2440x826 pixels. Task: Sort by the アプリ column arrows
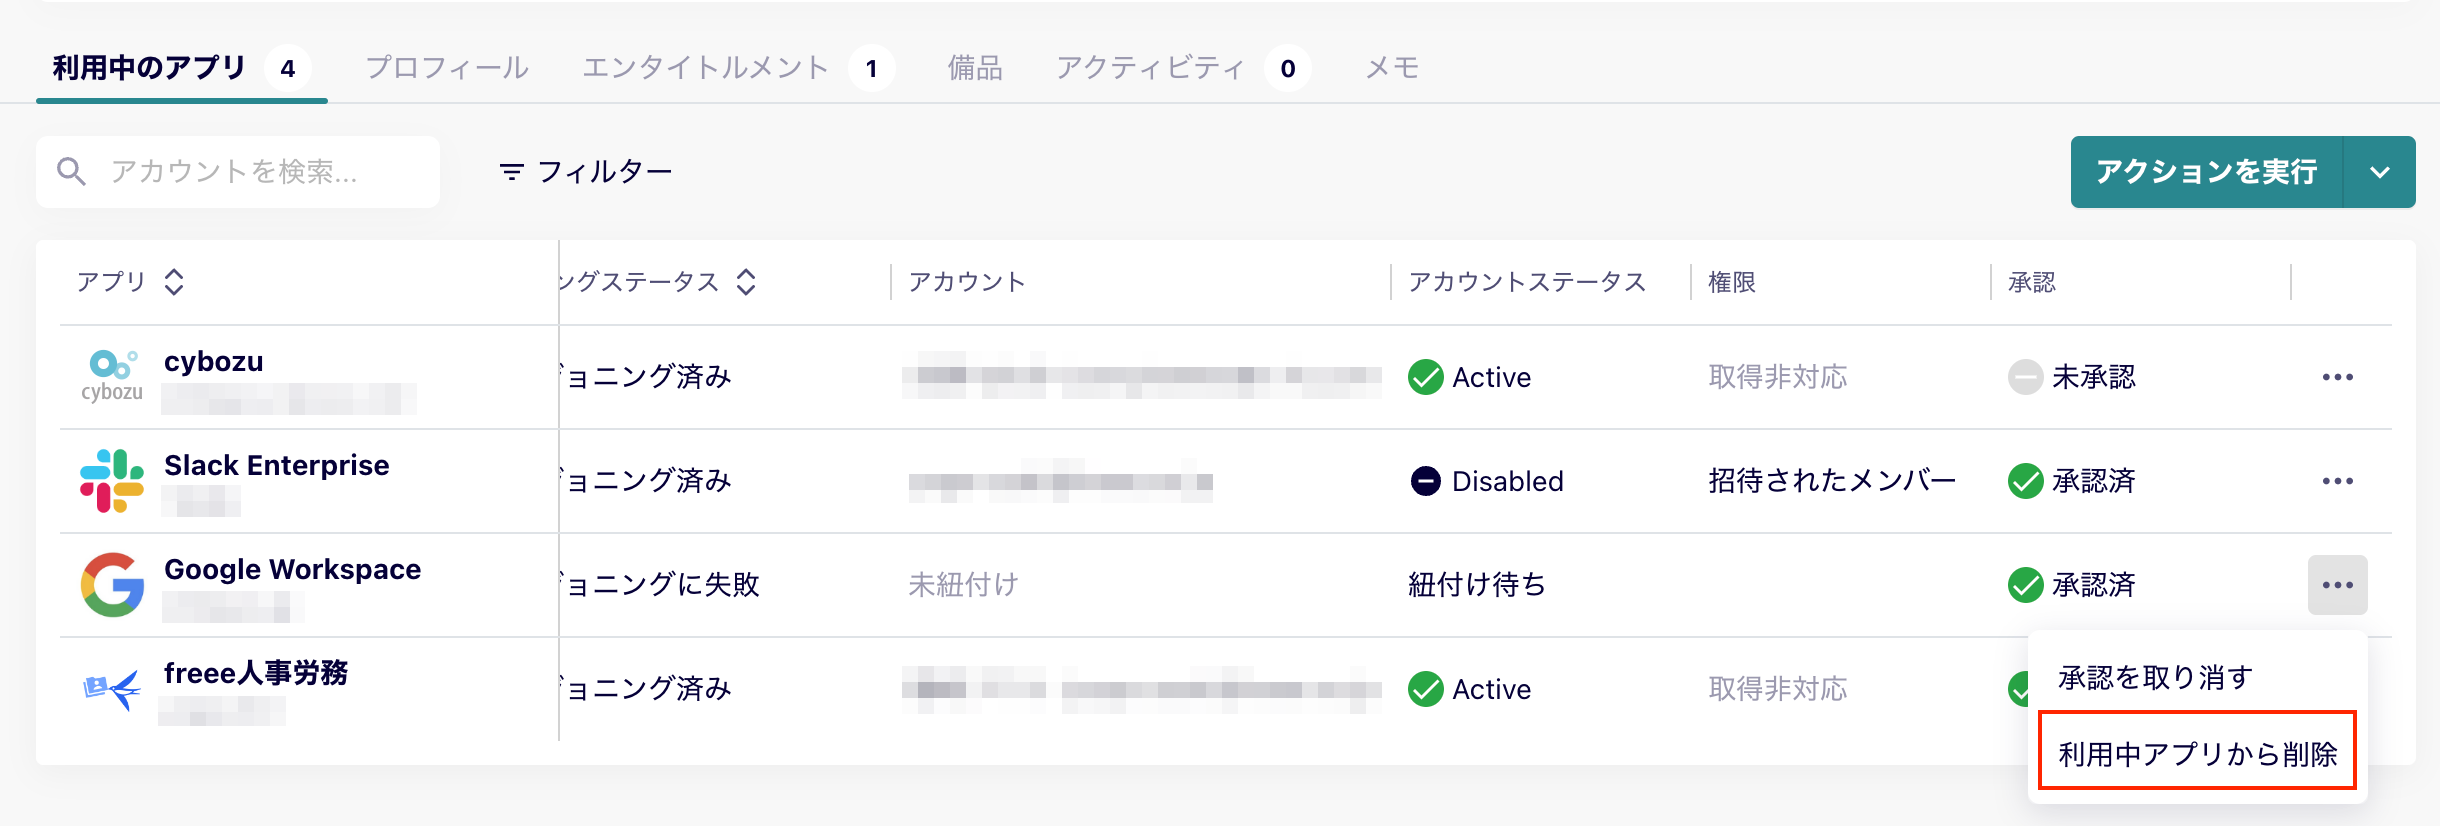pos(174,282)
